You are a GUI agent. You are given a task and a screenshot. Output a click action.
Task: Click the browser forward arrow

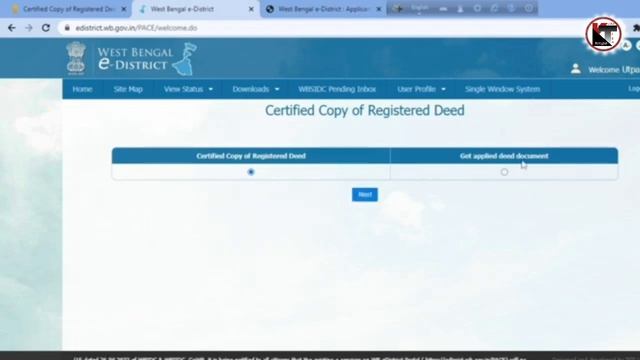coord(29,28)
